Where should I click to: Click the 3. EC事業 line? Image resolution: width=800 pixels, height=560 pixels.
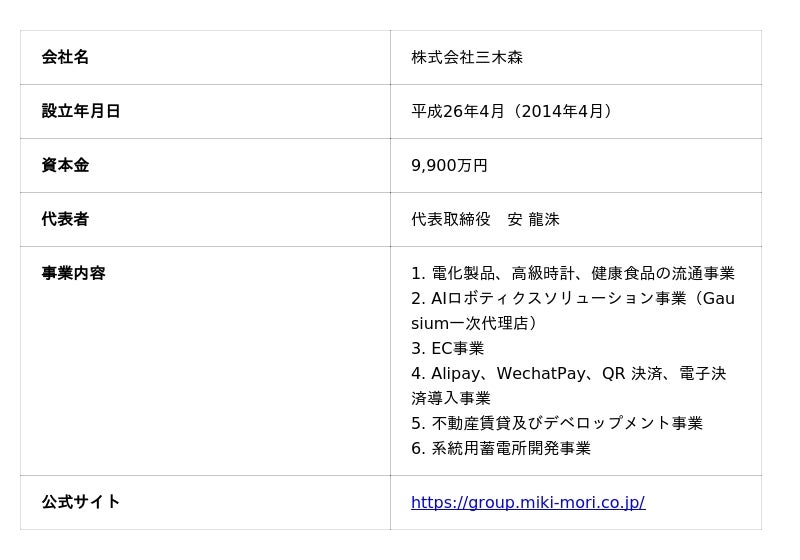pyautogui.click(x=447, y=348)
